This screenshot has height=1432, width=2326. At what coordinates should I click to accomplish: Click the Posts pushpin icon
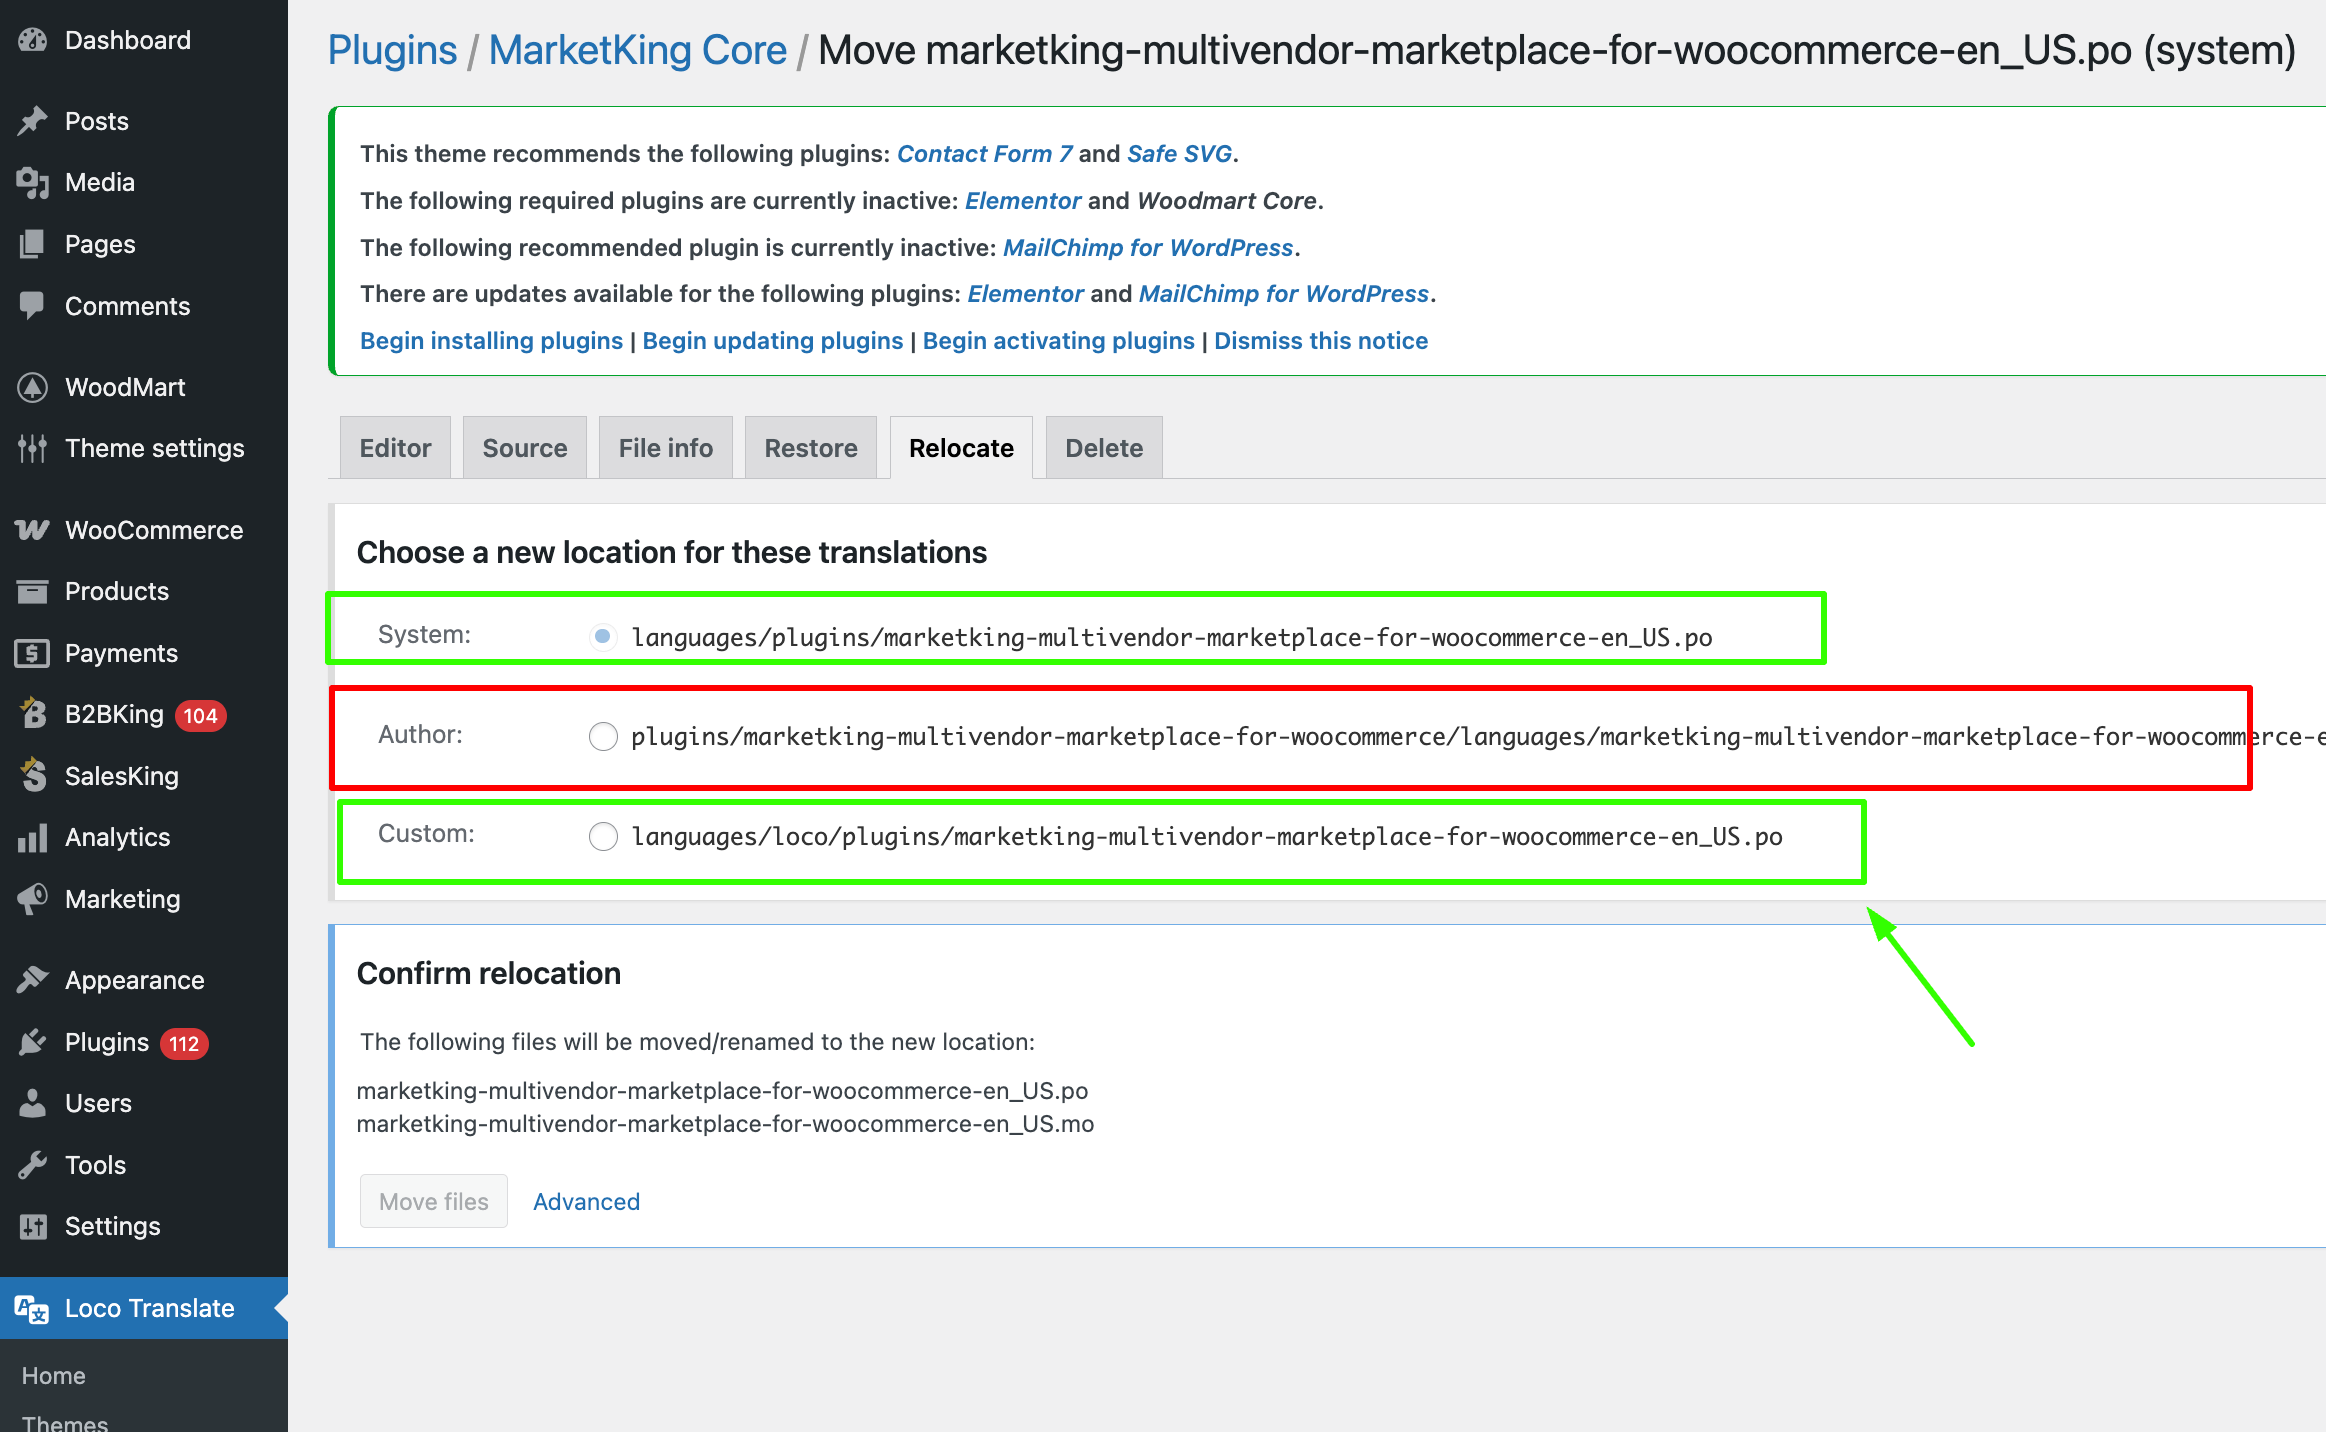(x=32, y=121)
